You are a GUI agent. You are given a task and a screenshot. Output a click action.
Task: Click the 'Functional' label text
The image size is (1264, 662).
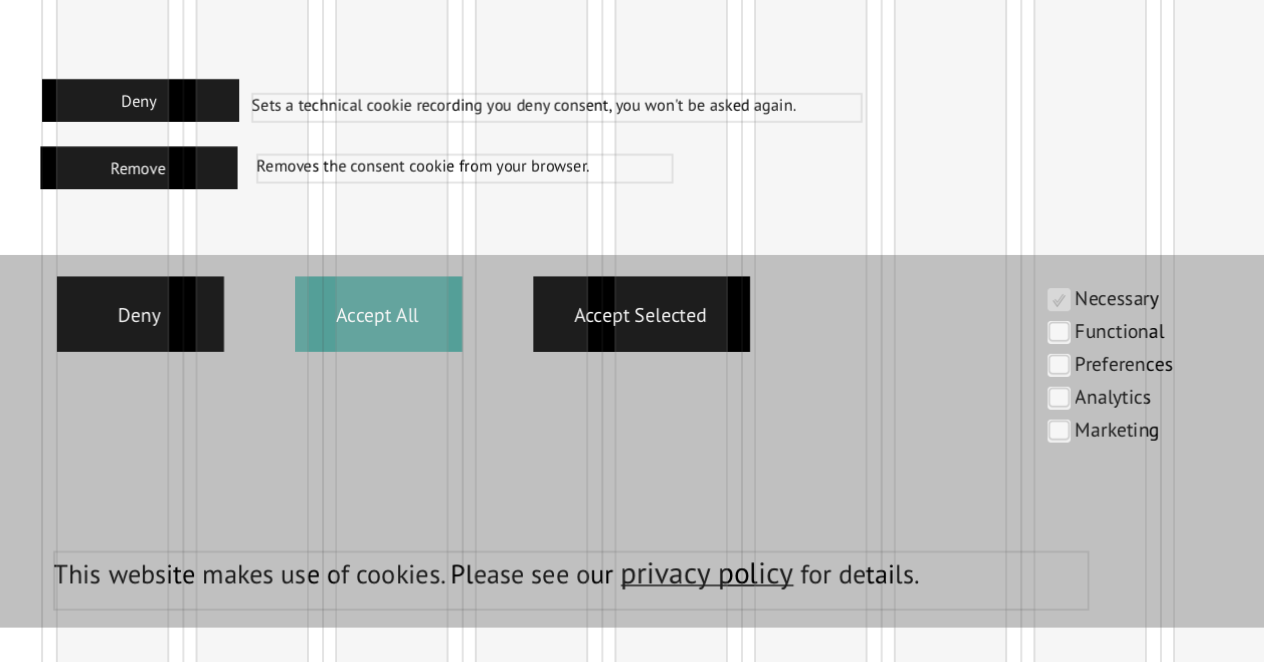pyautogui.click(x=1119, y=332)
